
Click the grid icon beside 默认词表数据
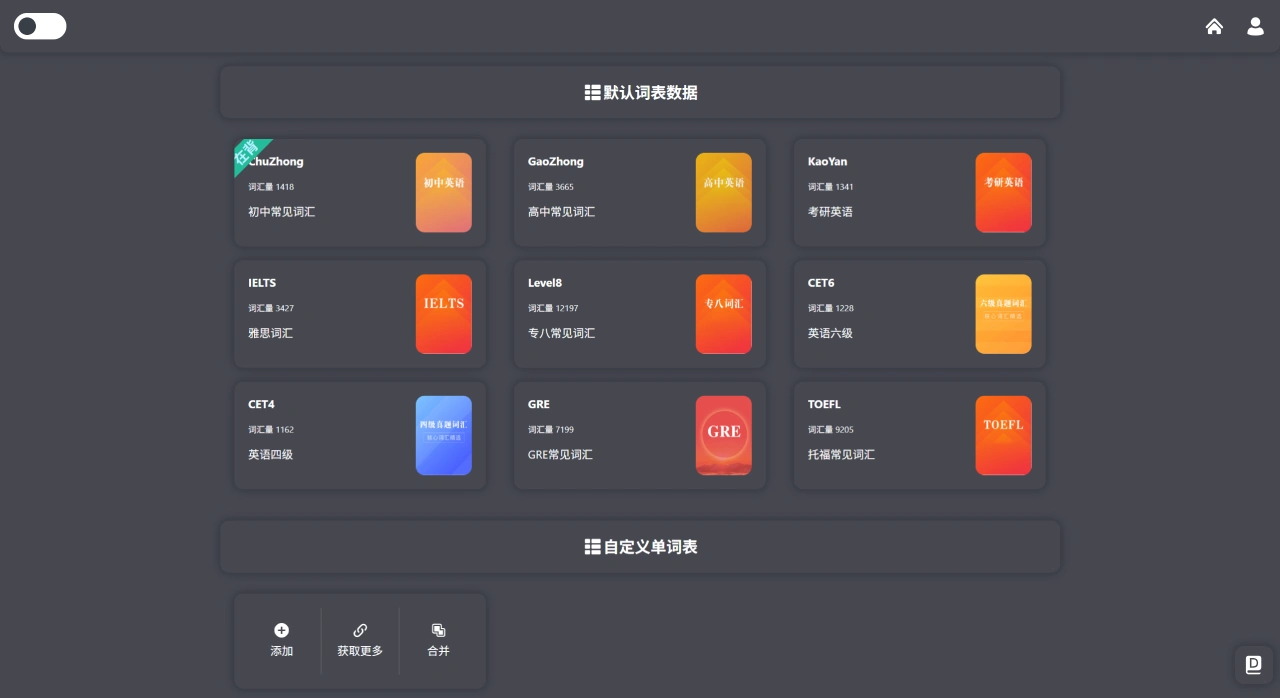(x=592, y=92)
